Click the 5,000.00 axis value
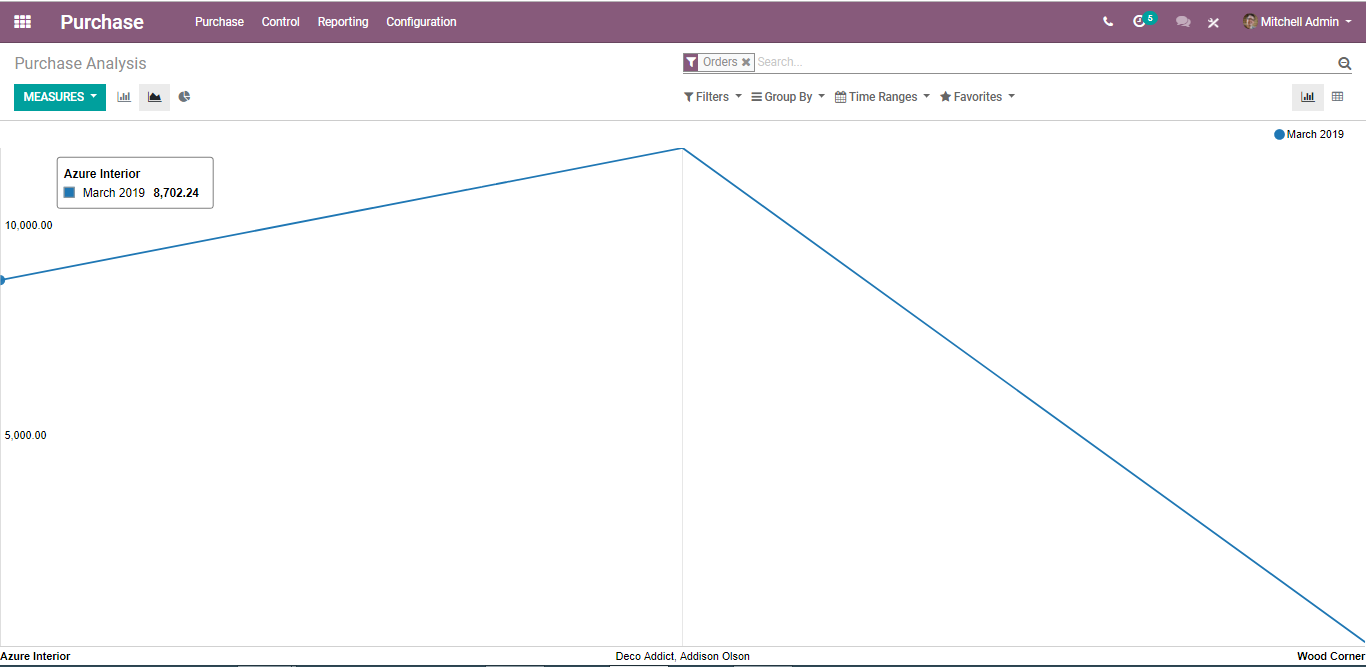Screen dimensions: 1366x667 (x=26, y=435)
